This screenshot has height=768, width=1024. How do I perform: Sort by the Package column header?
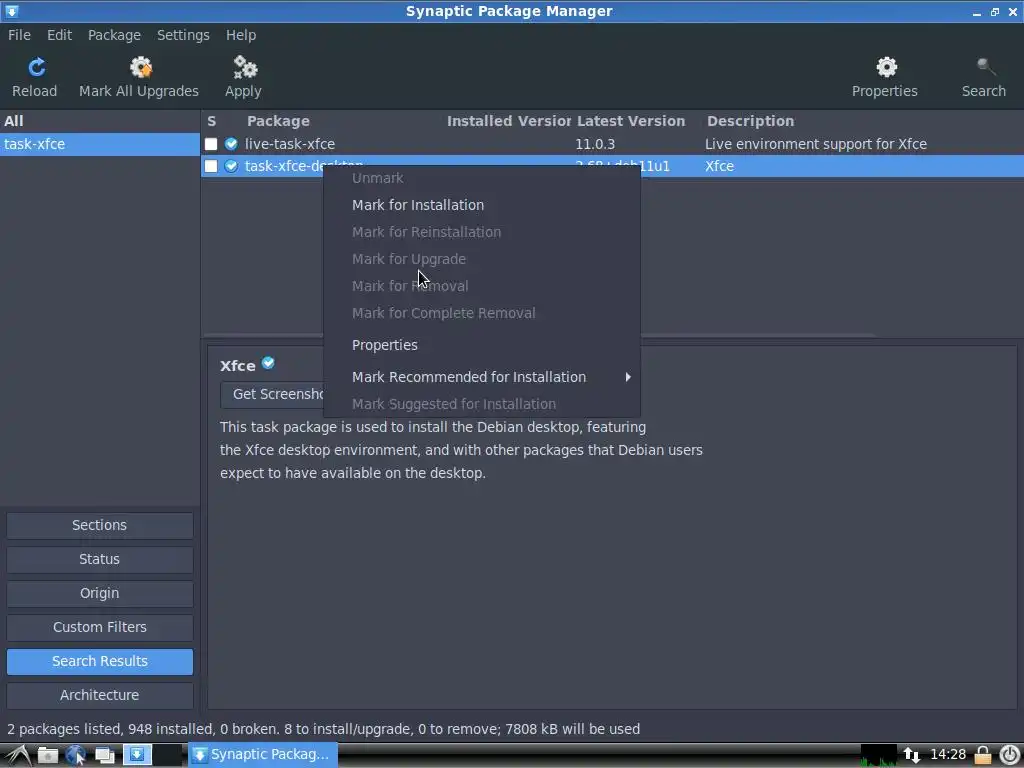click(x=278, y=121)
